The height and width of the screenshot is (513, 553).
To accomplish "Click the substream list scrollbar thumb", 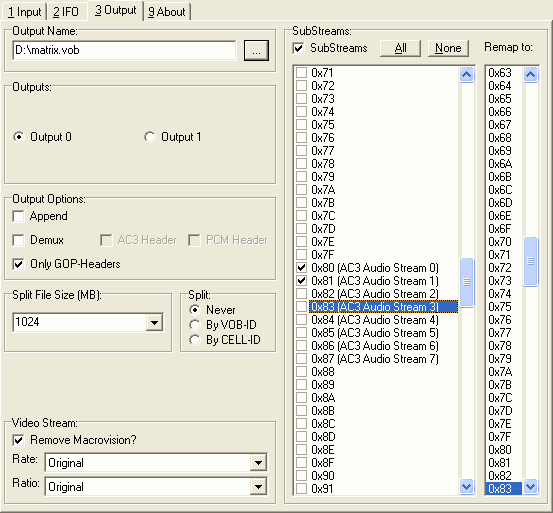I will click(467, 282).
